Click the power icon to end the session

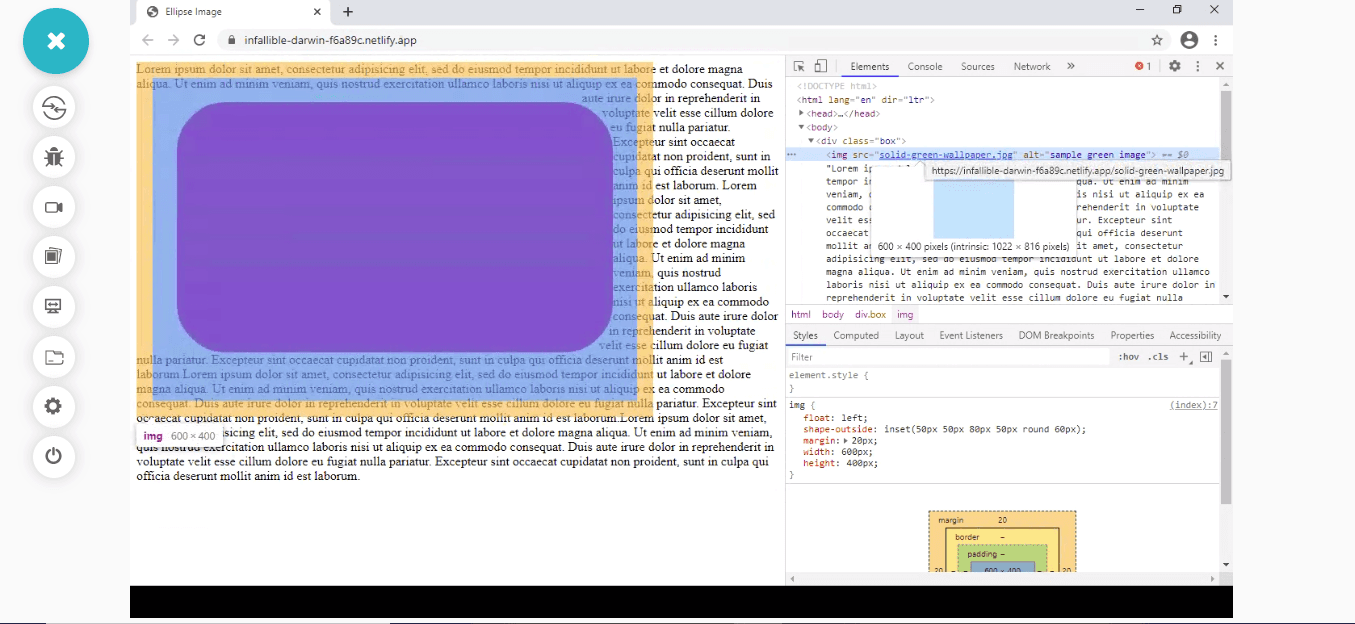click(54, 456)
